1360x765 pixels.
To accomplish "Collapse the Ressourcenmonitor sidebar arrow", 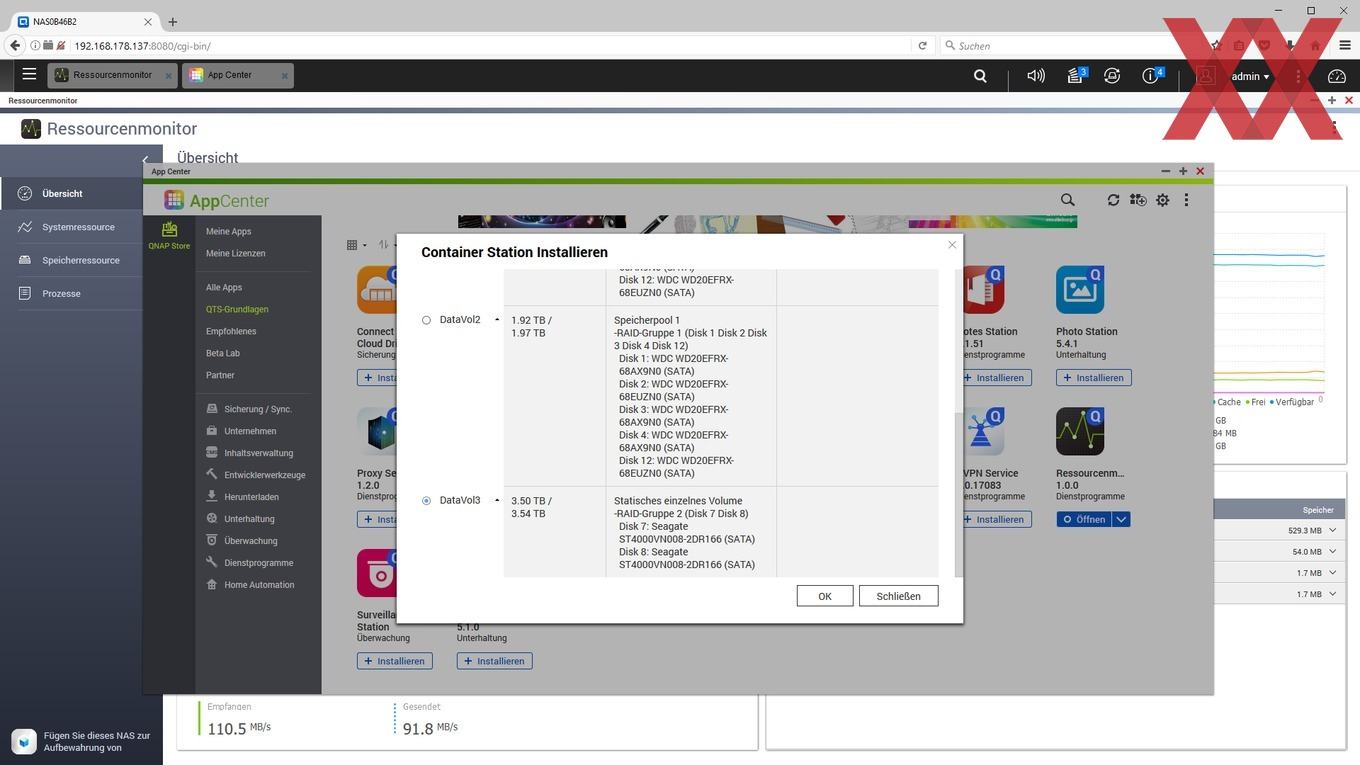I will coord(146,160).
